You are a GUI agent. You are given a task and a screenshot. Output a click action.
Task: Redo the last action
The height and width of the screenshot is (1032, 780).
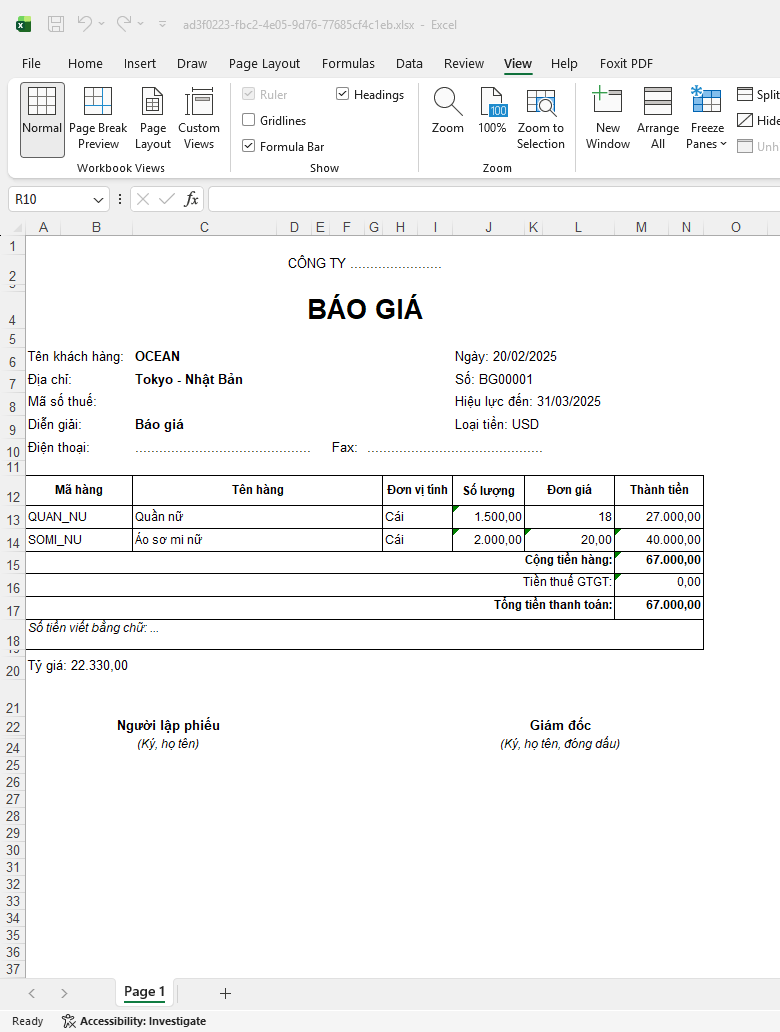pos(124,24)
